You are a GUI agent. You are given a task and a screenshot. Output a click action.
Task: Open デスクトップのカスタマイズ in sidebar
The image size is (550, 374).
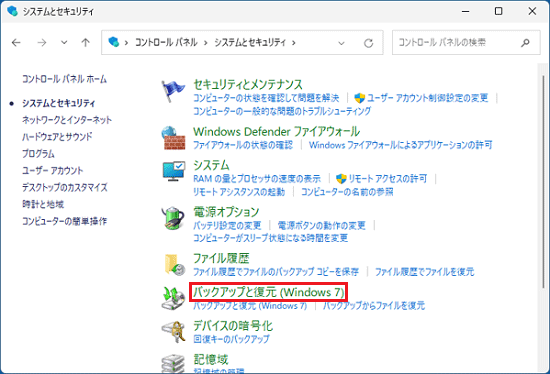pos(65,187)
